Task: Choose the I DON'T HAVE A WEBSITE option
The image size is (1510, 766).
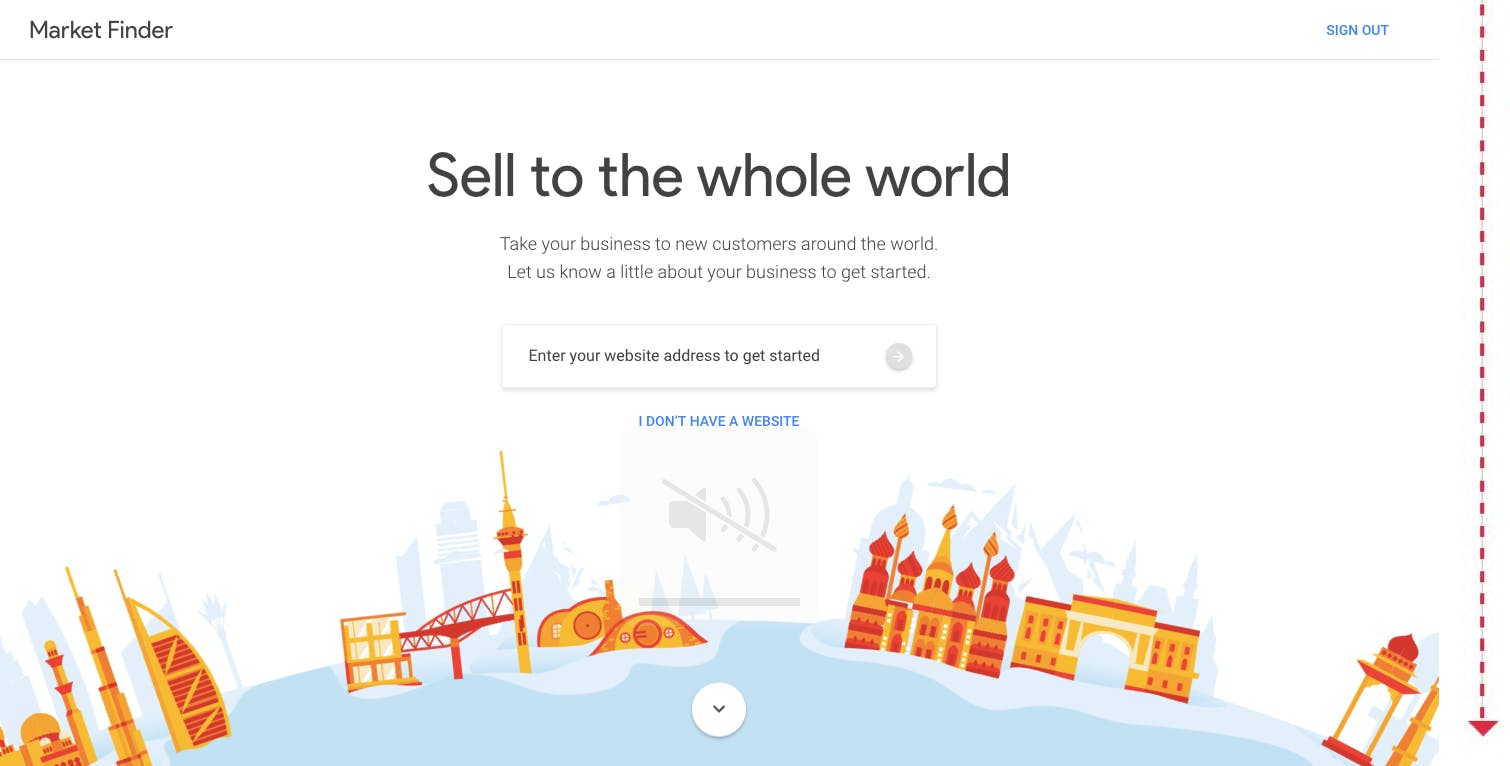Action: pos(719,421)
